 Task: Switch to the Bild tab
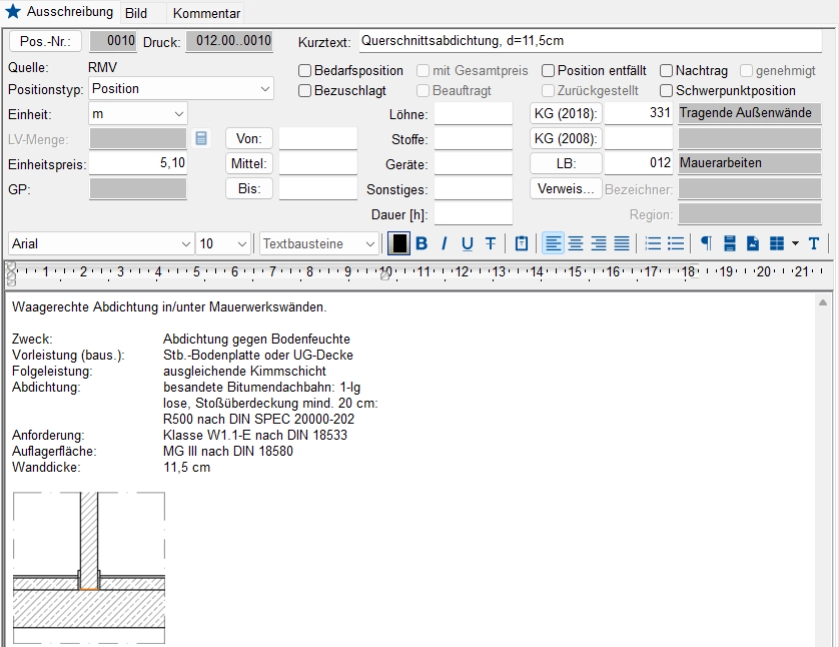tap(135, 14)
